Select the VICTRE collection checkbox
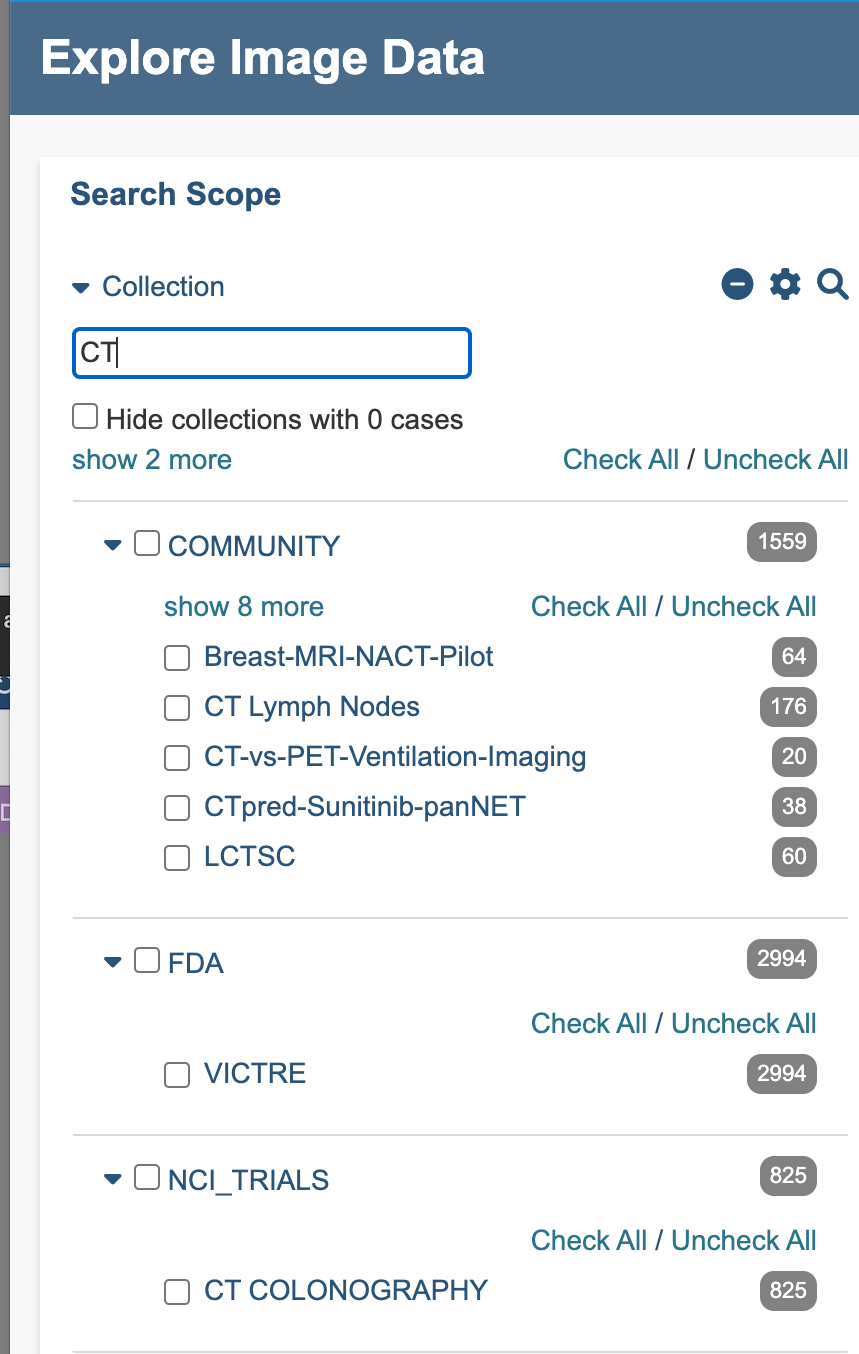859x1354 pixels. 177,1074
